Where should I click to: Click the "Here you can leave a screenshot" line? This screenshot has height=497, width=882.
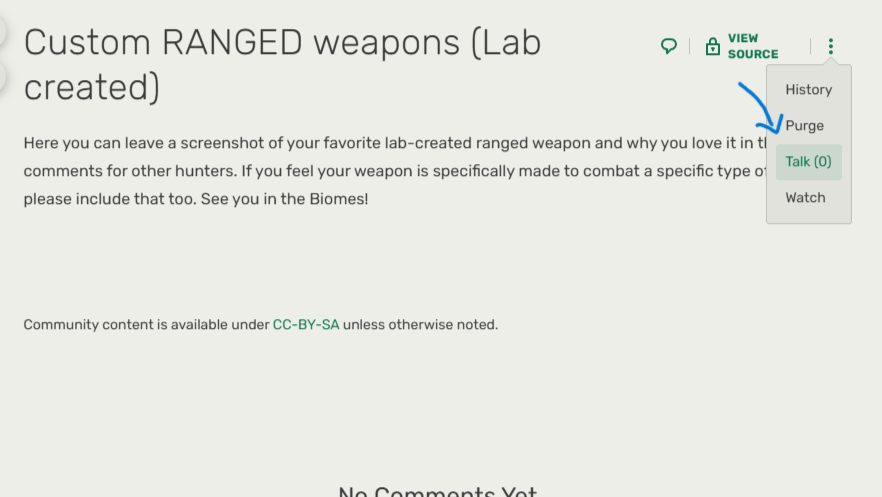tap(150, 143)
